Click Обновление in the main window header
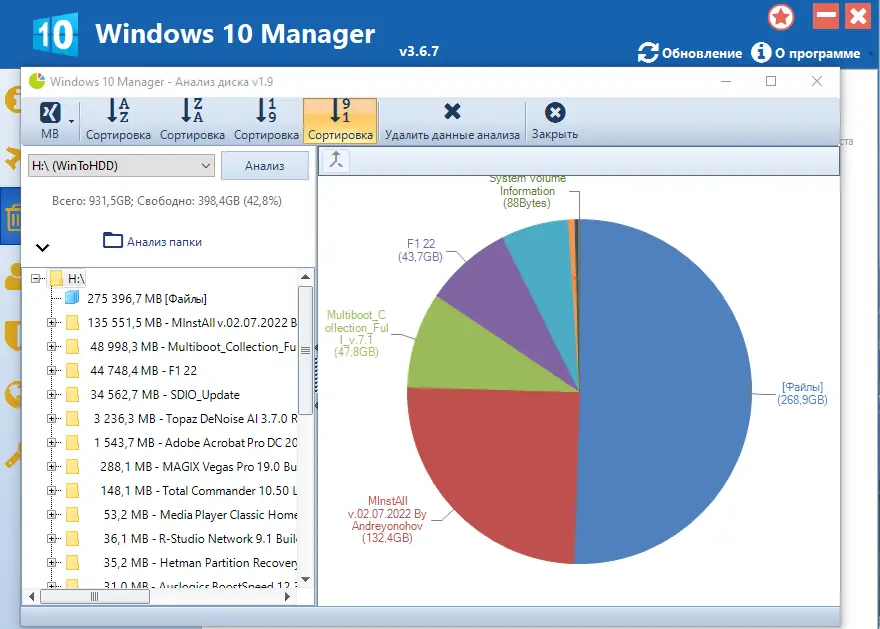Viewport: 880px width, 629px height. pos(690,53)
